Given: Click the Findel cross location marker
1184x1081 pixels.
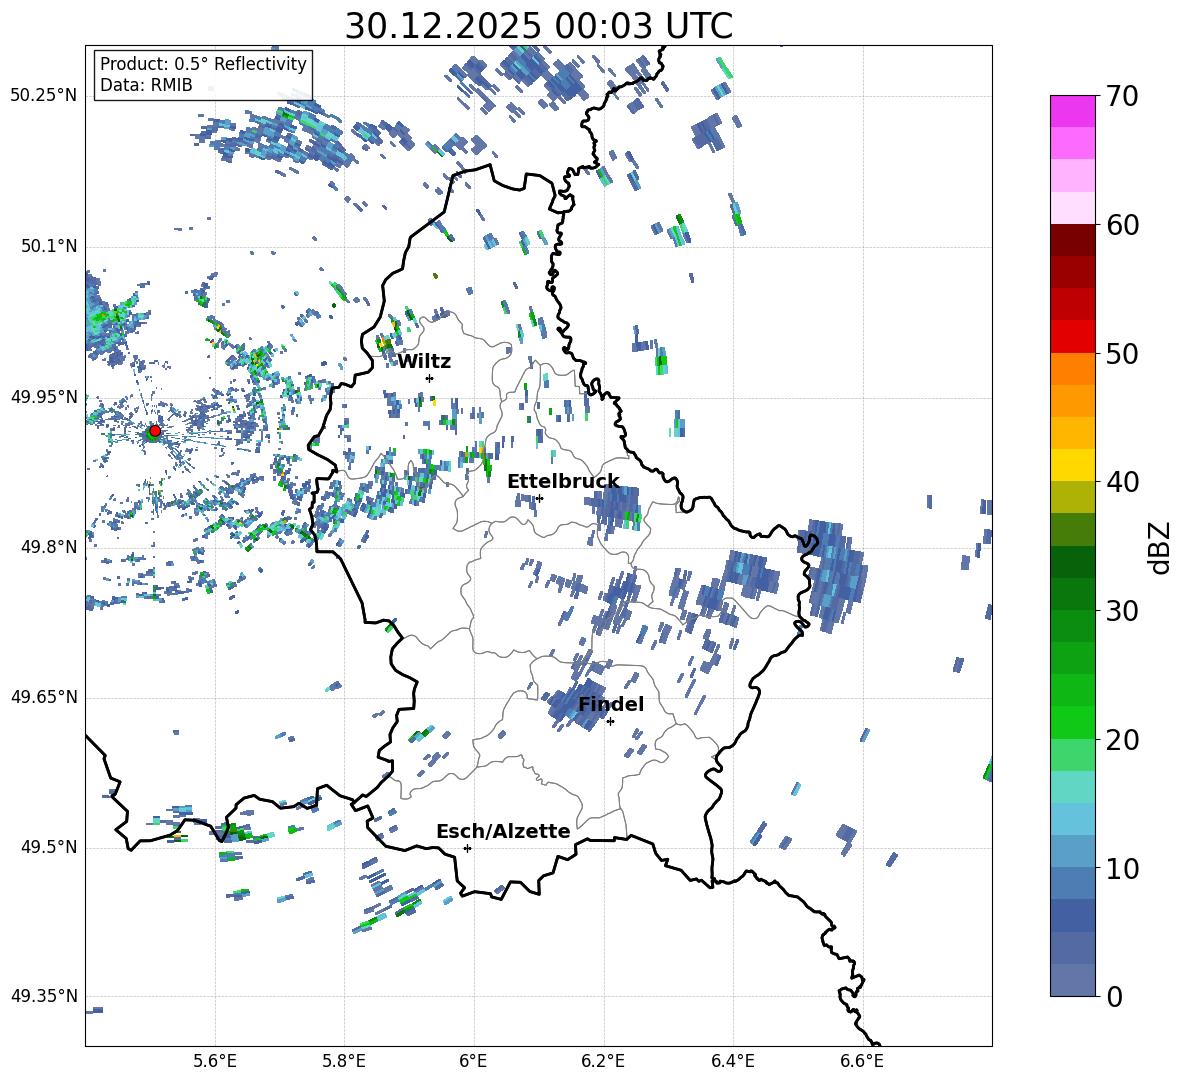Looking at the screenshot, I should click(610, 722).
